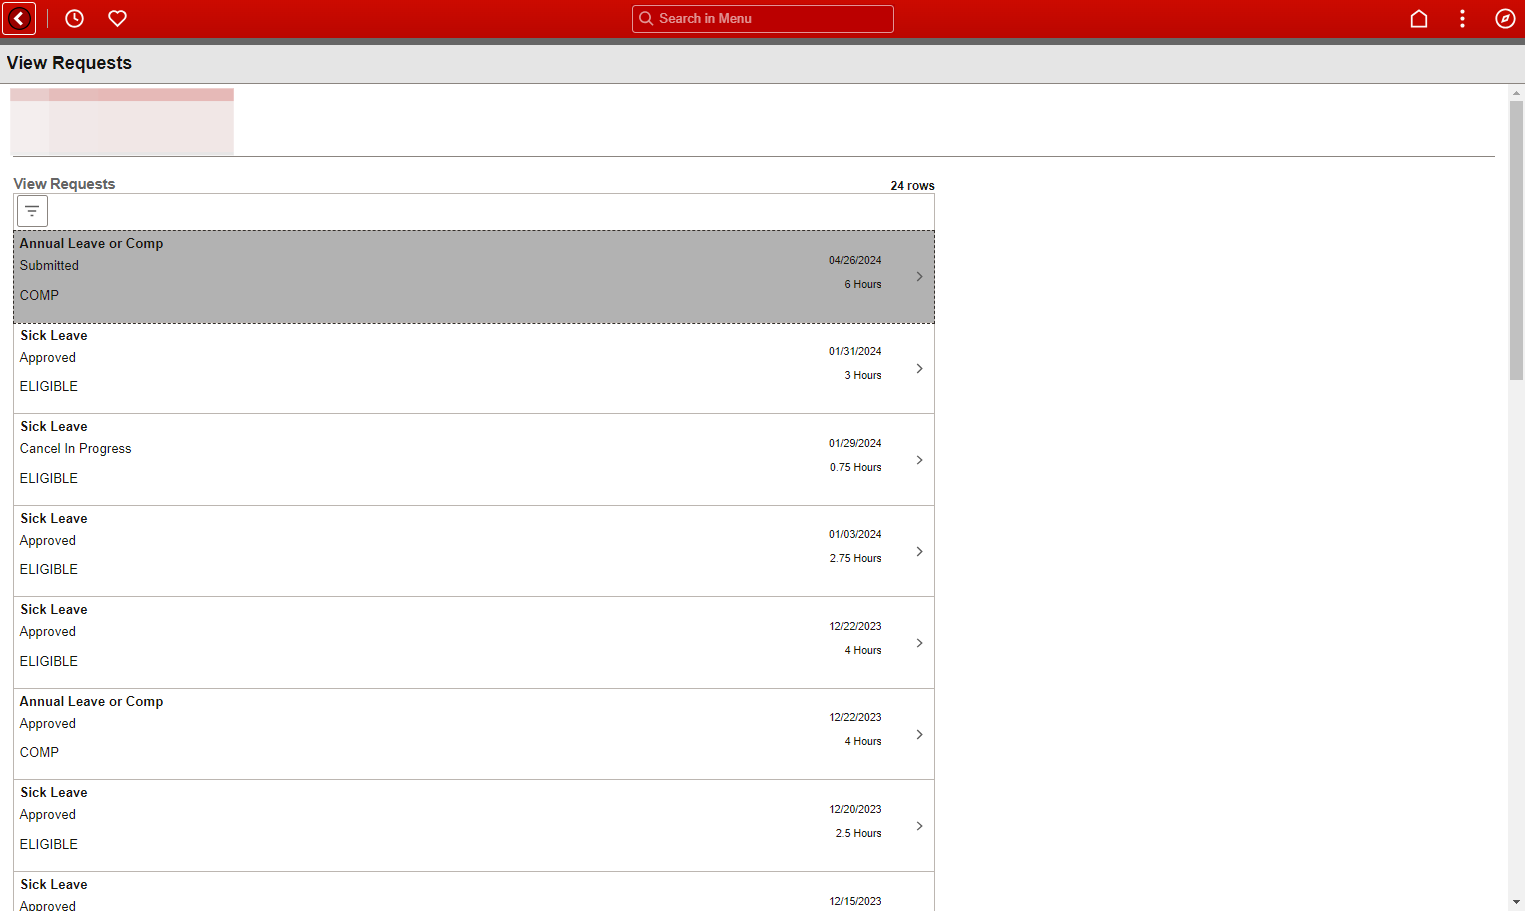Click the '6 Hours' value

tap(862, 284)
